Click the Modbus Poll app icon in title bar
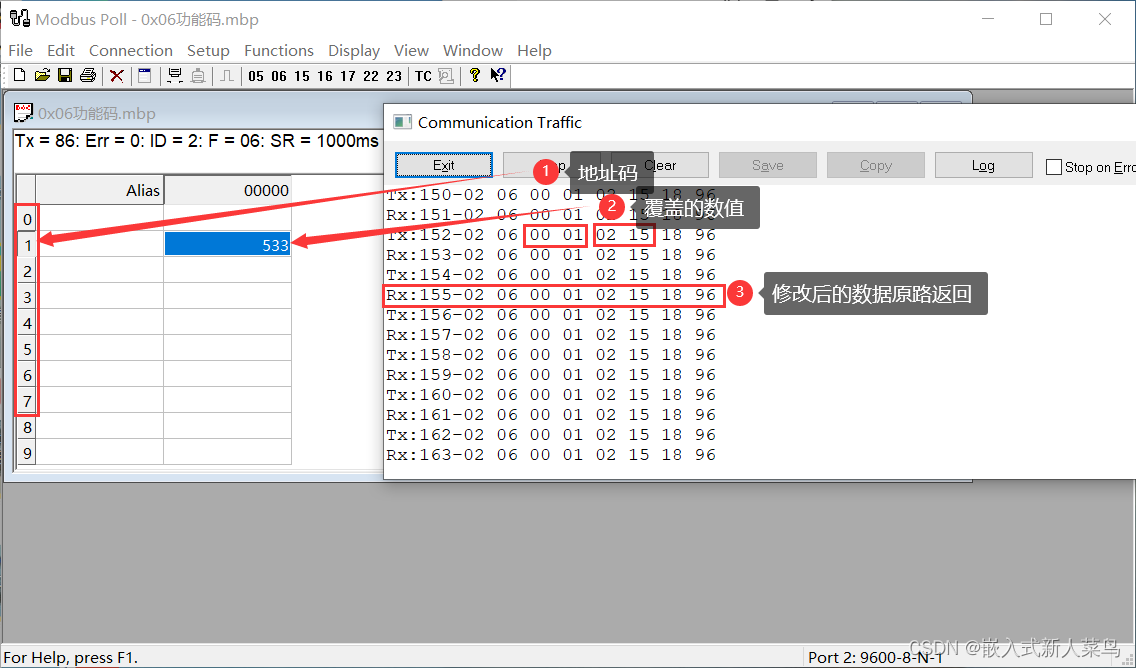Screen dimensions: 1136x668 (x=20, y=18)
